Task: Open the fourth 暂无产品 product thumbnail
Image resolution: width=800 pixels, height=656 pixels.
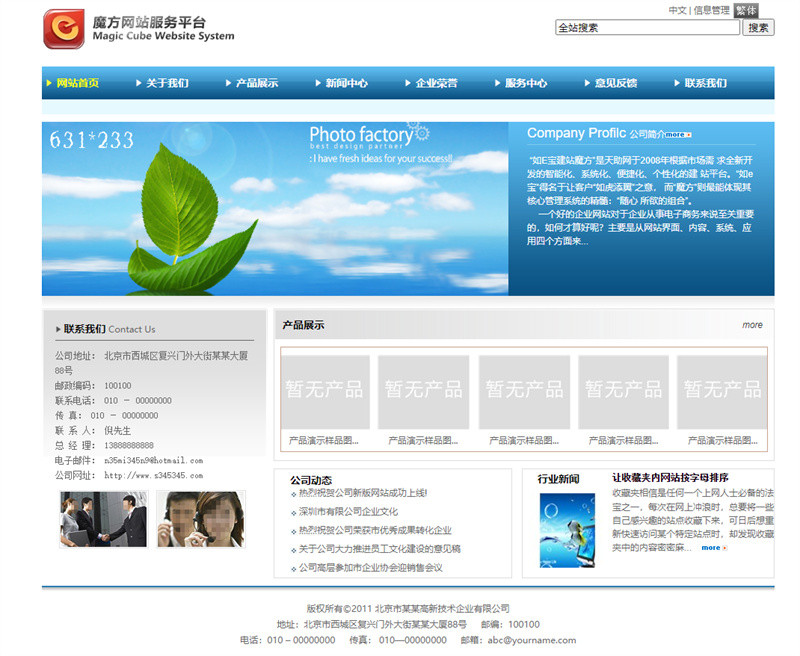Action: (623, 392)
